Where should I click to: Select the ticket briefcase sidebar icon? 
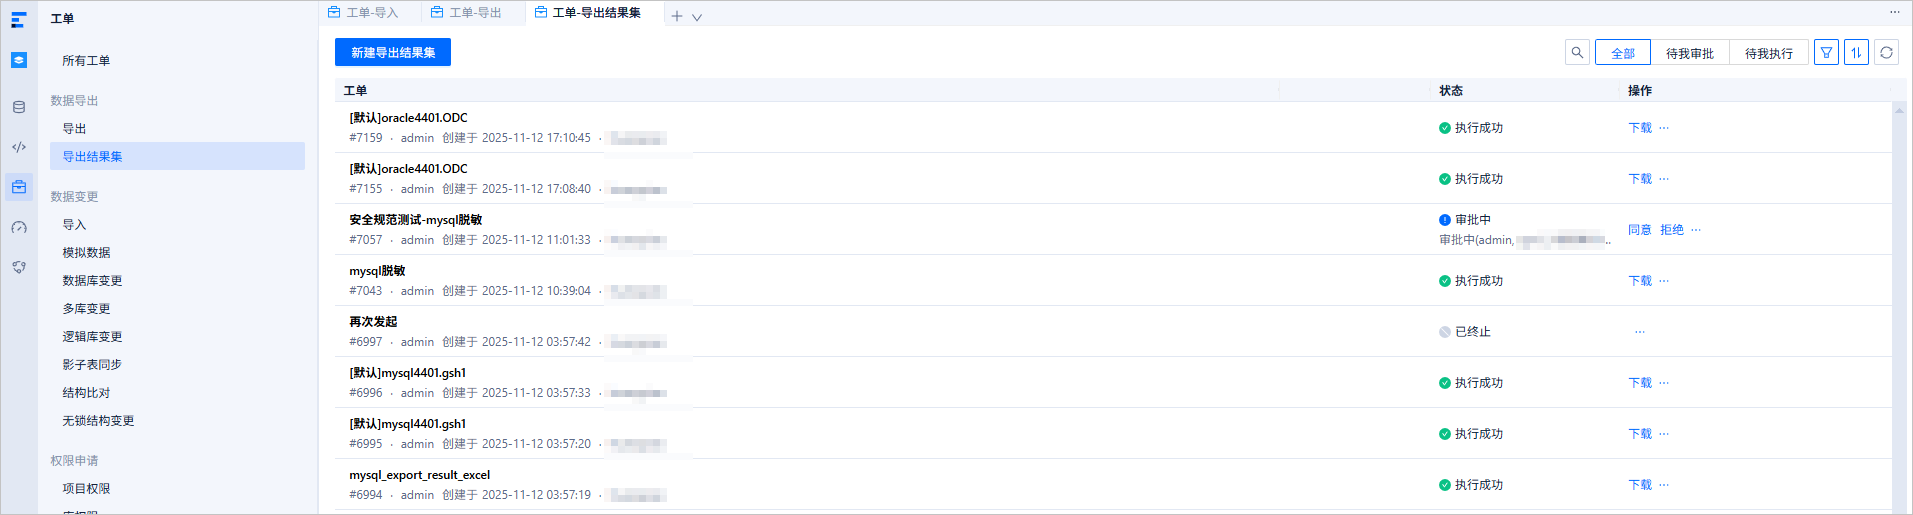[x=19, y=187]
